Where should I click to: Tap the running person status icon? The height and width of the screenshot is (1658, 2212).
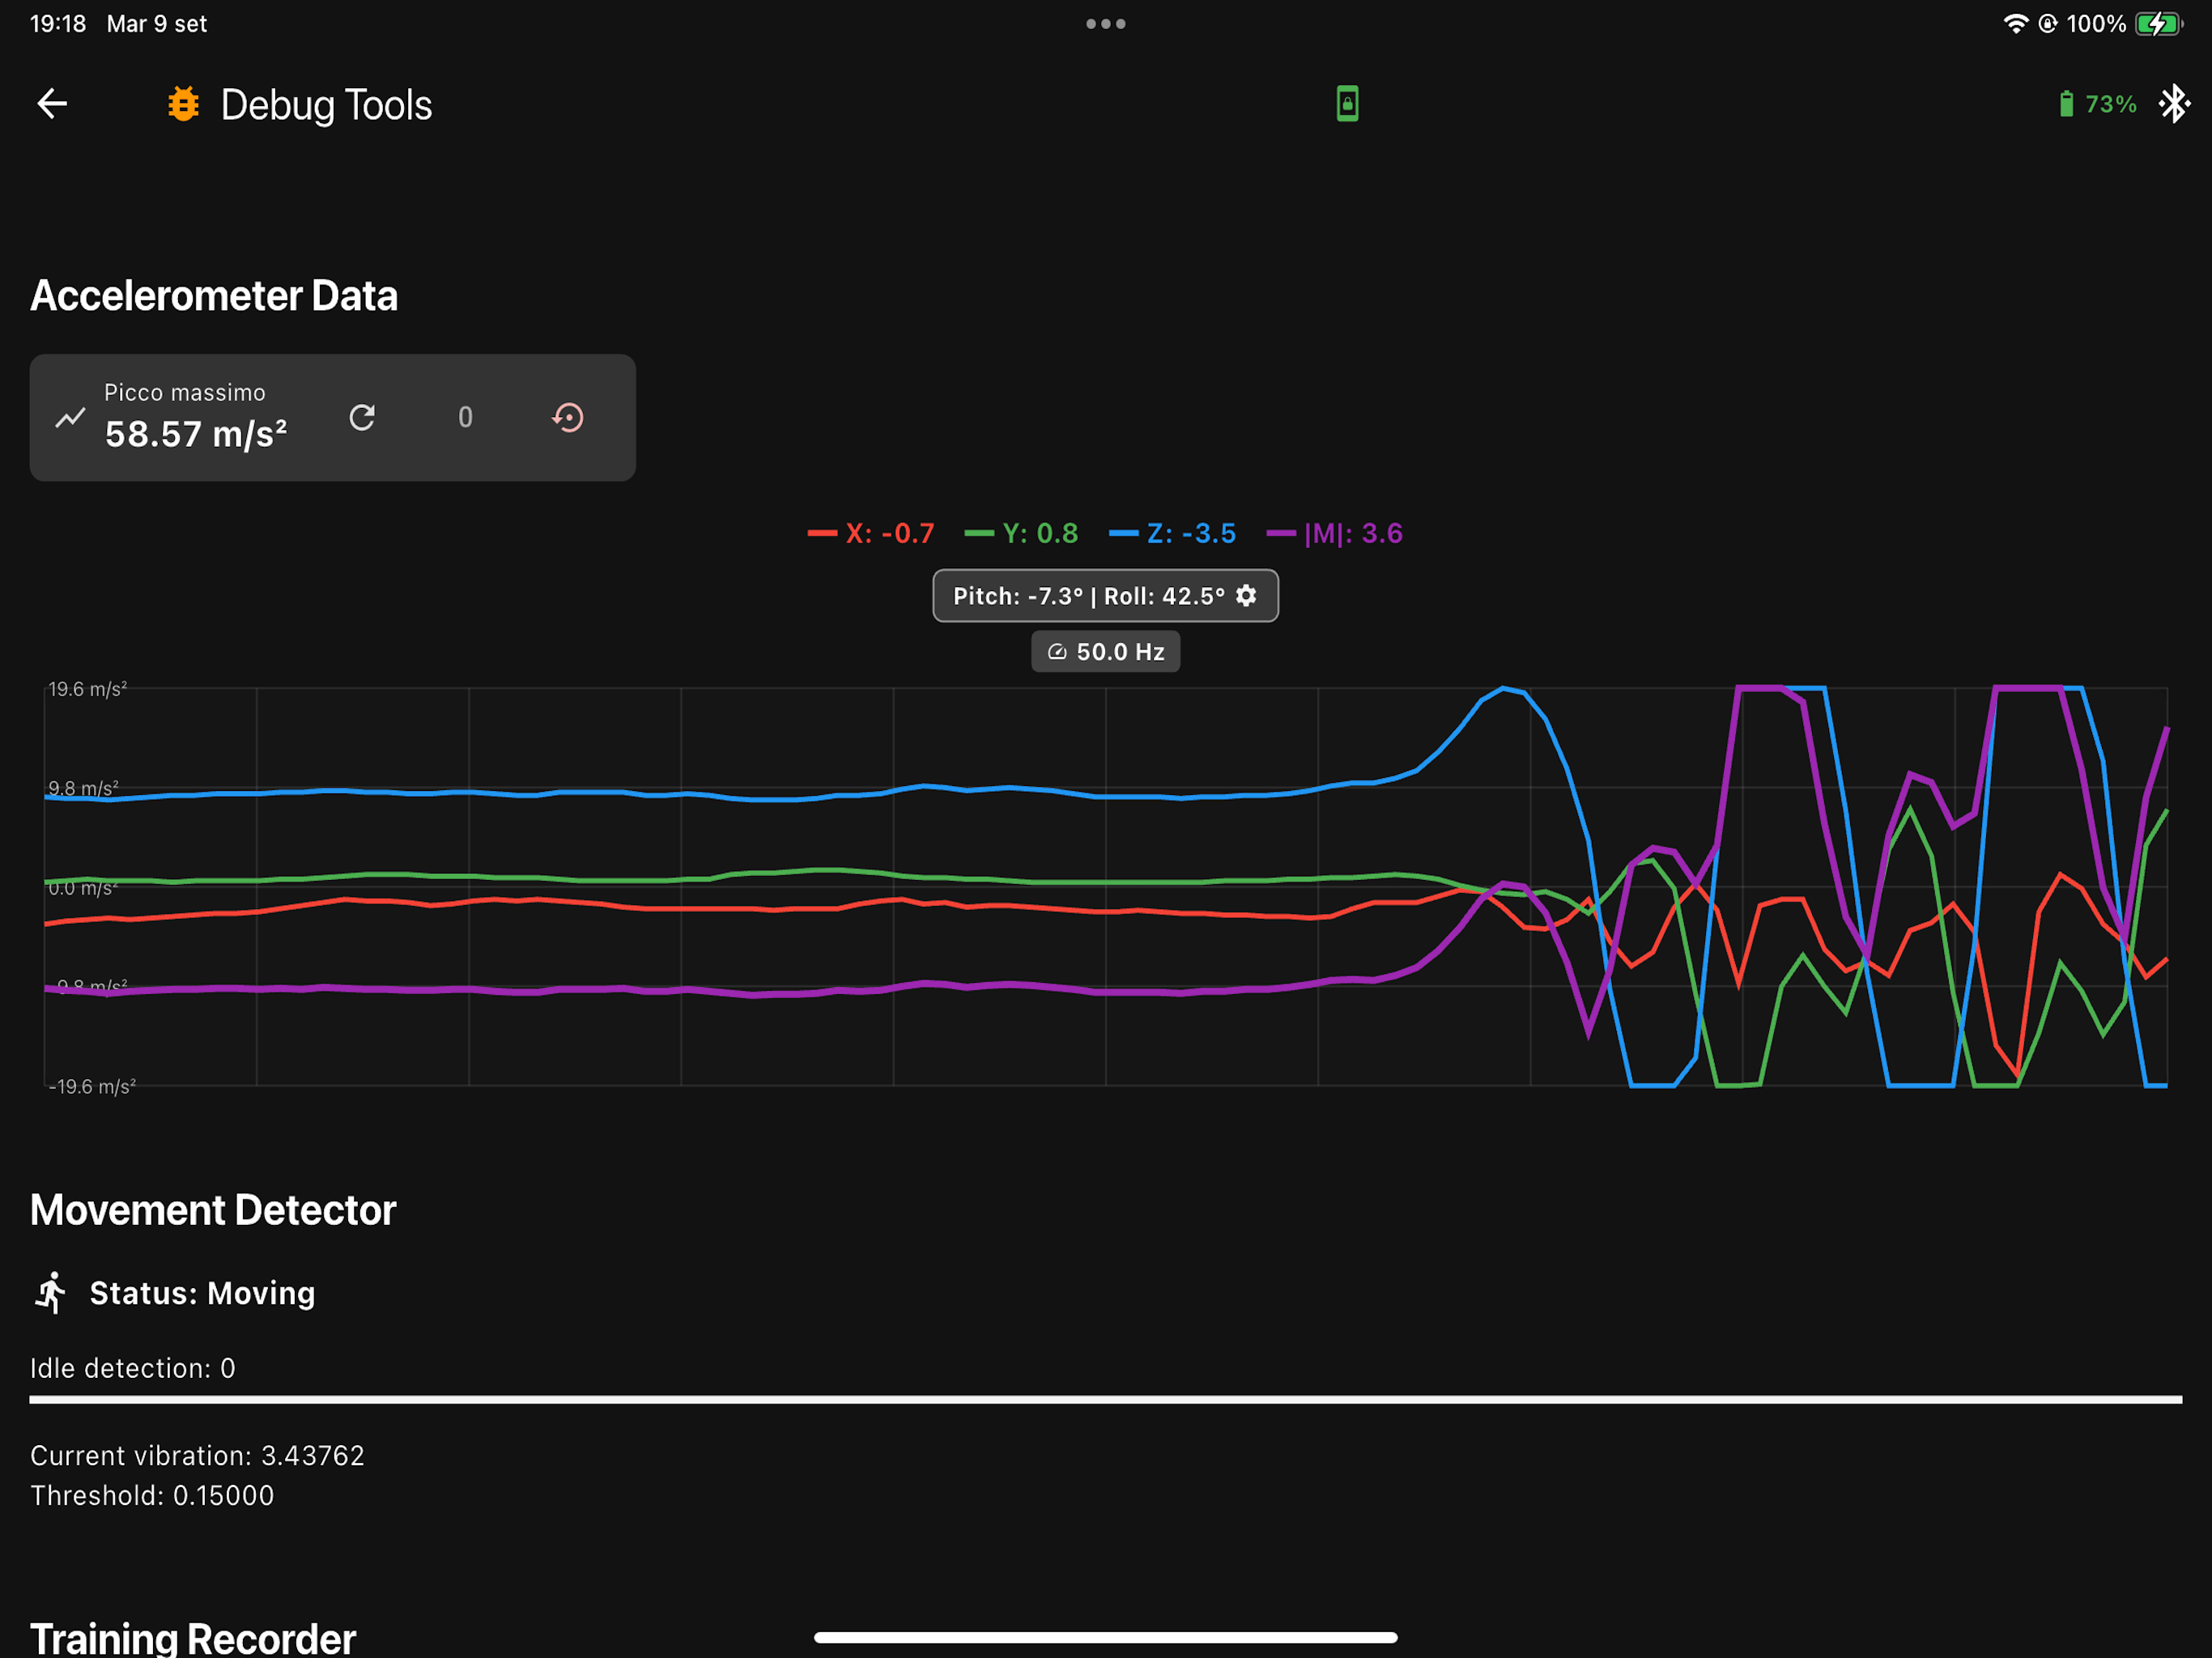51,1292
